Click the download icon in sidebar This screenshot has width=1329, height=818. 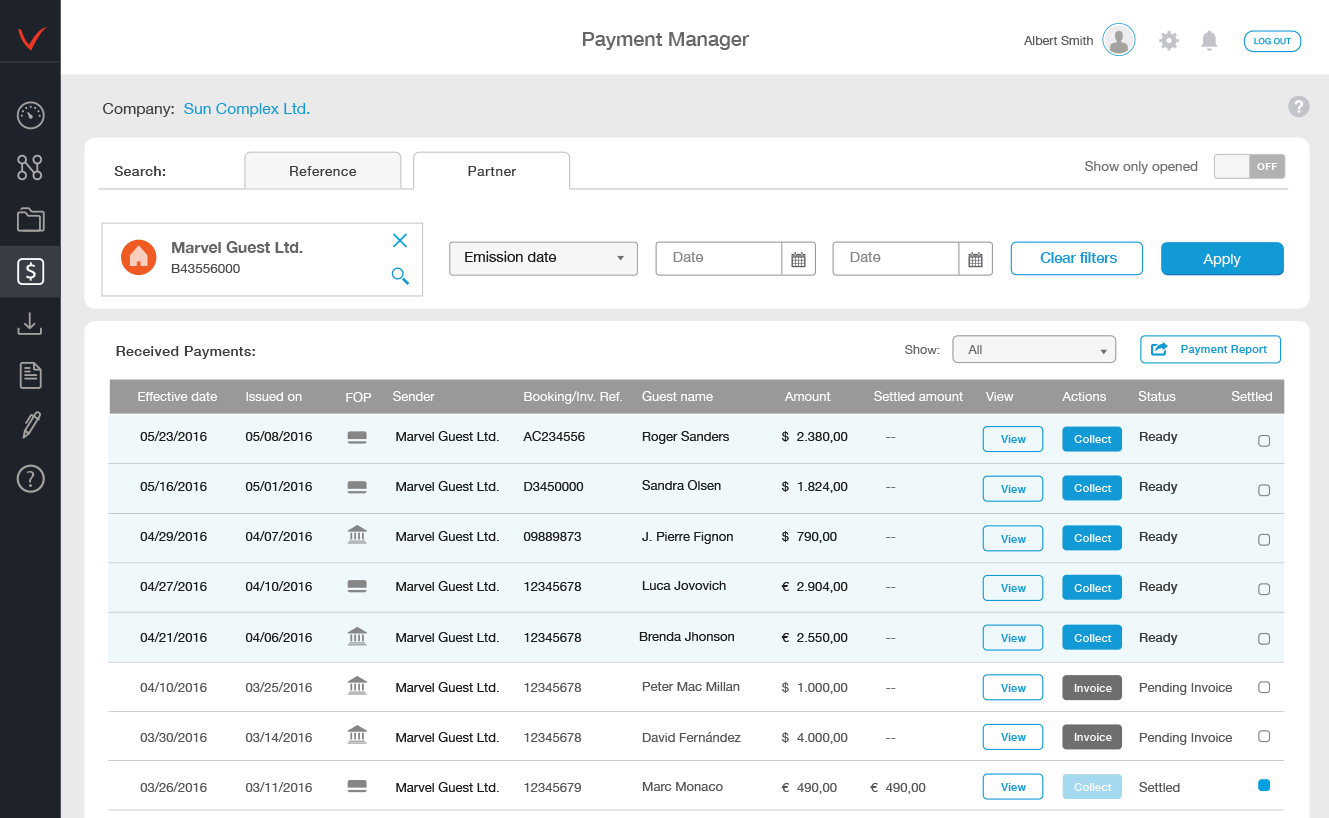pos(30,323)
